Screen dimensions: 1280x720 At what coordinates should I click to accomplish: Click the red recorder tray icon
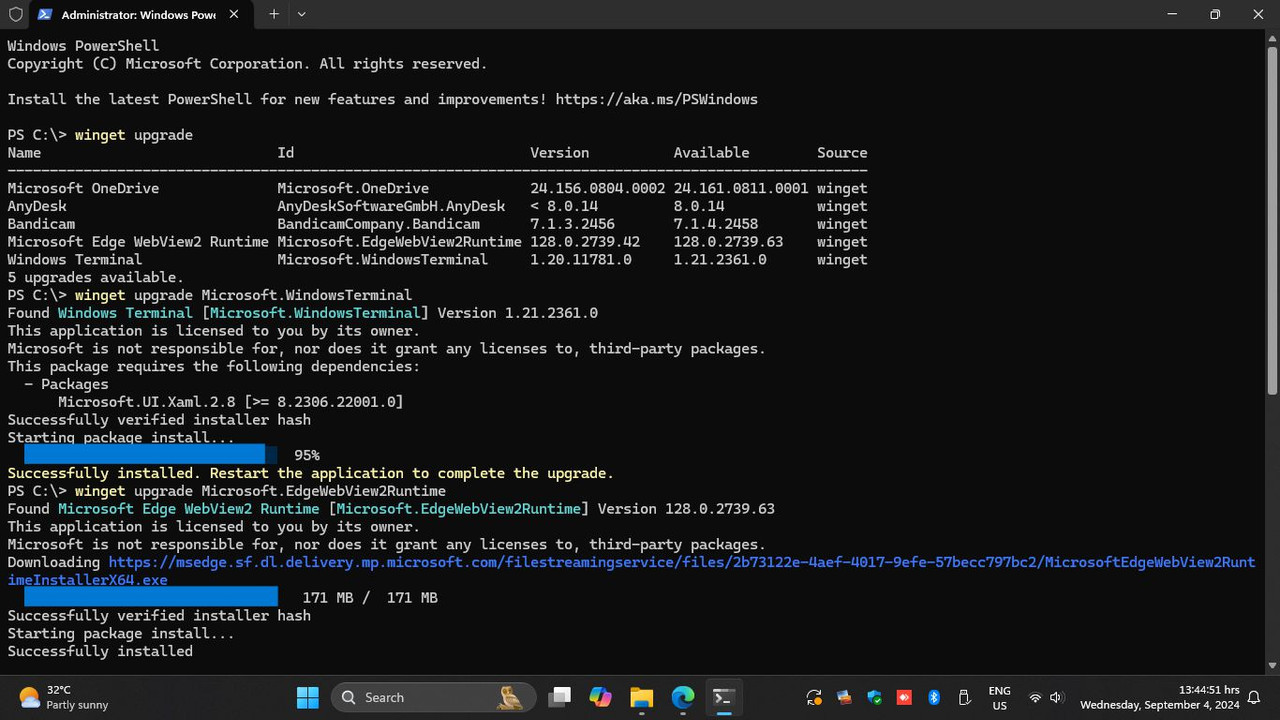point(905,697)
